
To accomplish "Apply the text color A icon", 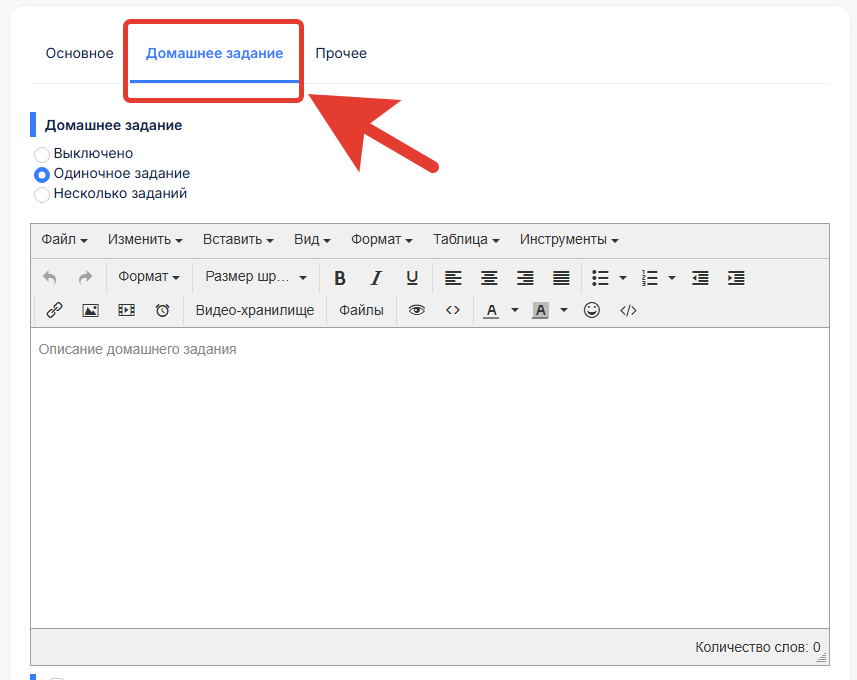I will (x=491, y=310).
